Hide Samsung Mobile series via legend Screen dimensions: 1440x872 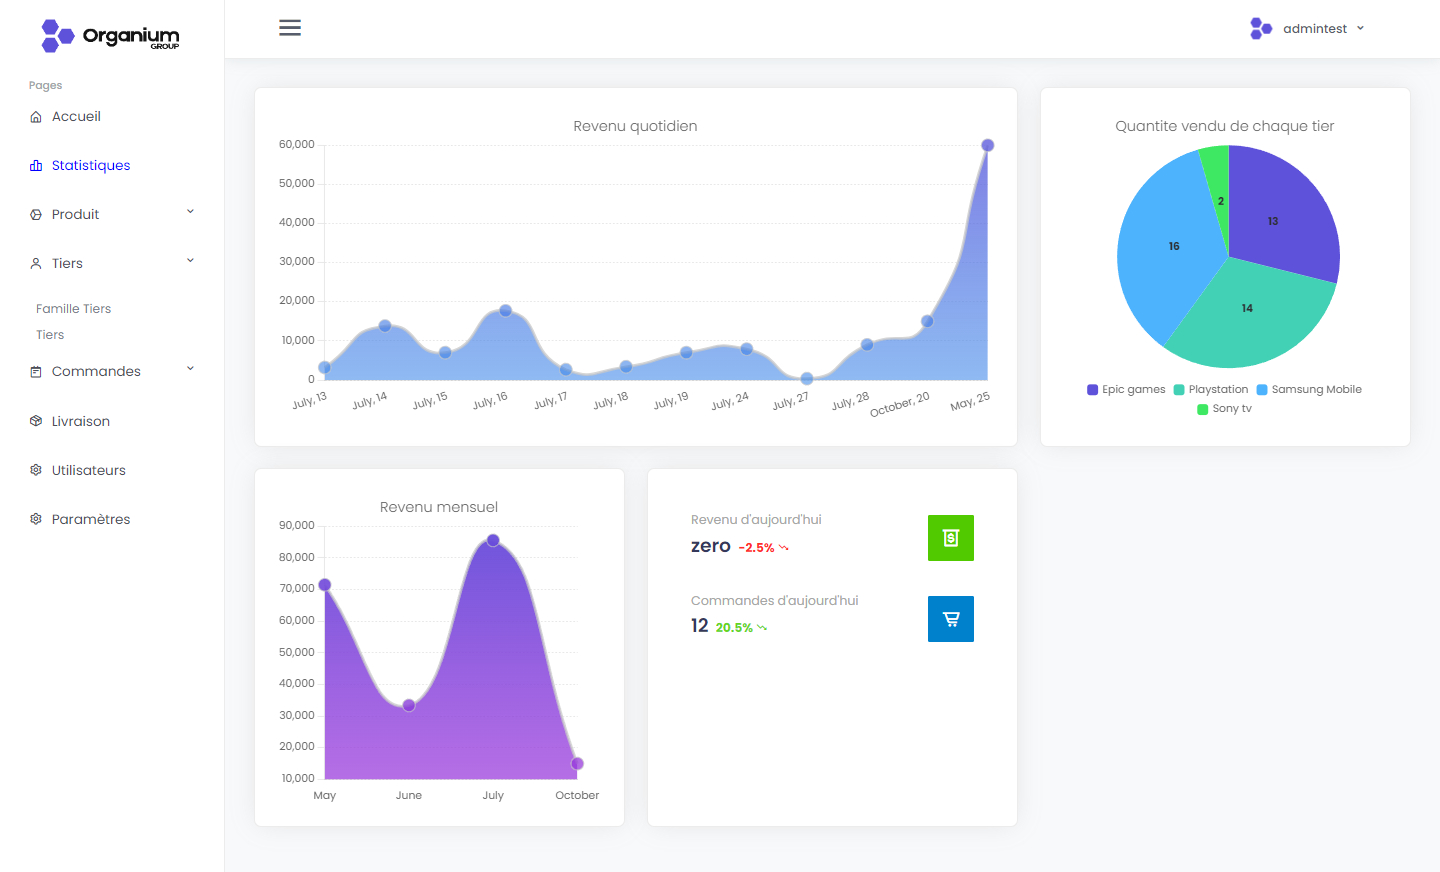(1309, 390)
